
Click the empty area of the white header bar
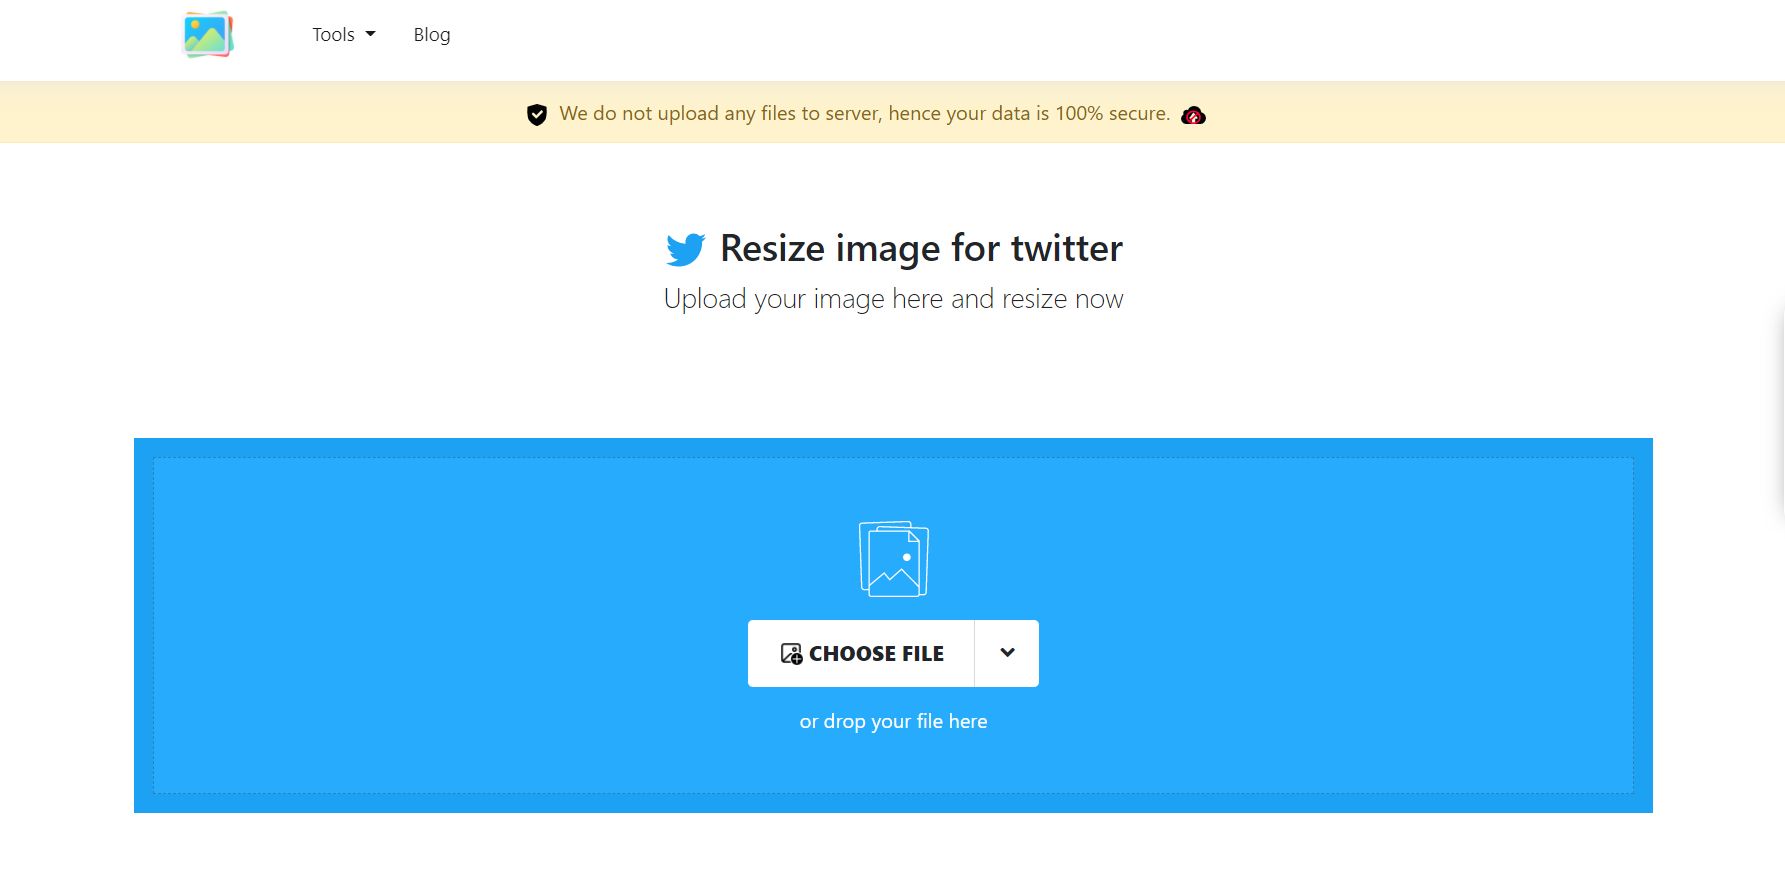pos(1100,40)
